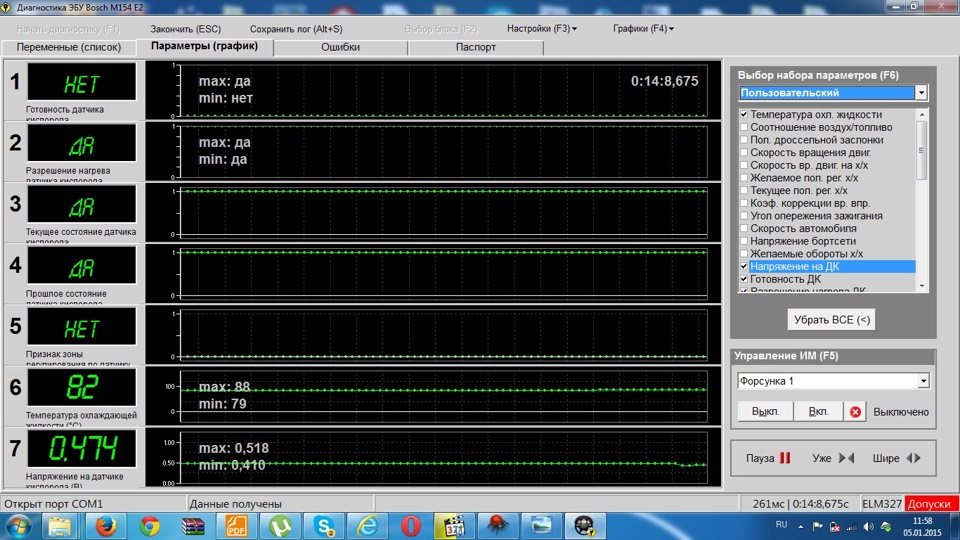Check the Напряжение бортсети parameter
Screen dimensions: 960x540
coord(744,241)
